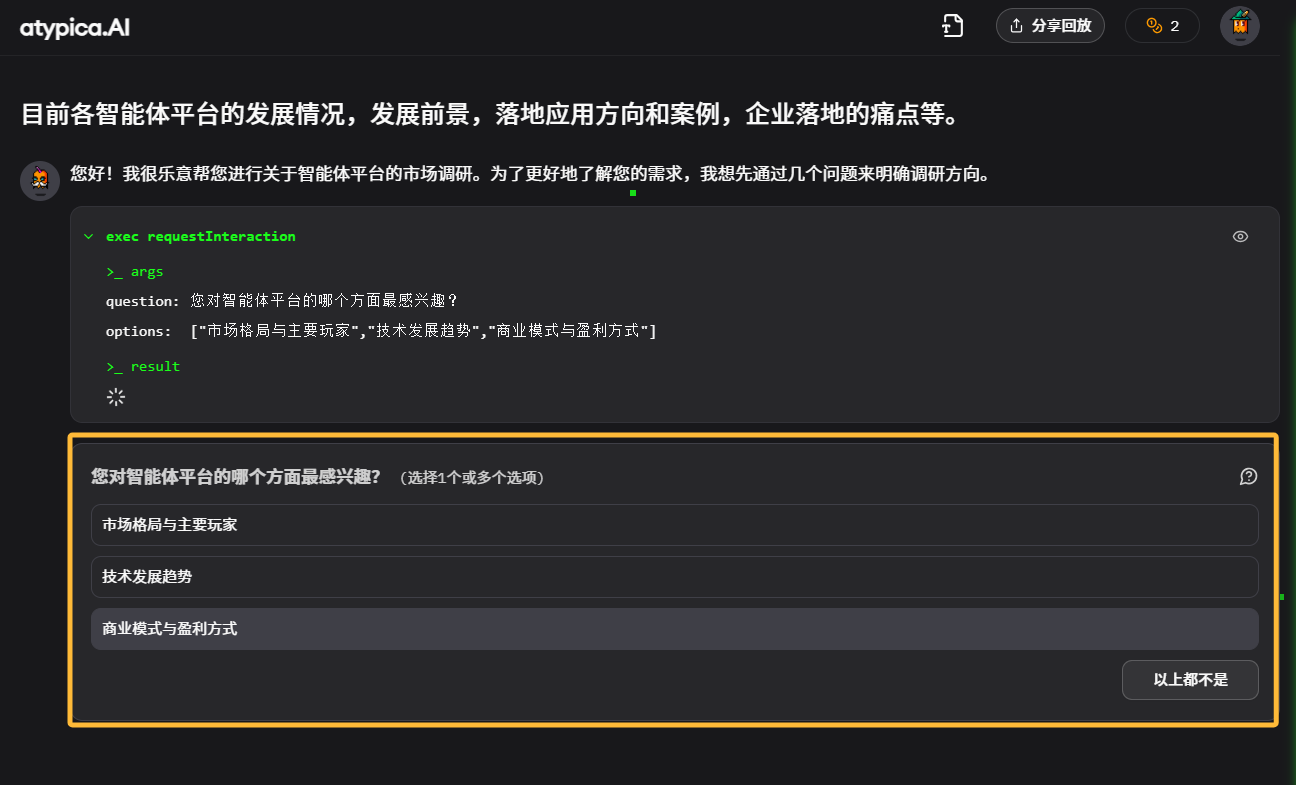The width and height of the screenshot is (1296, 785).
Task: Select option 技术发展趋势
Action: point(674,577)
